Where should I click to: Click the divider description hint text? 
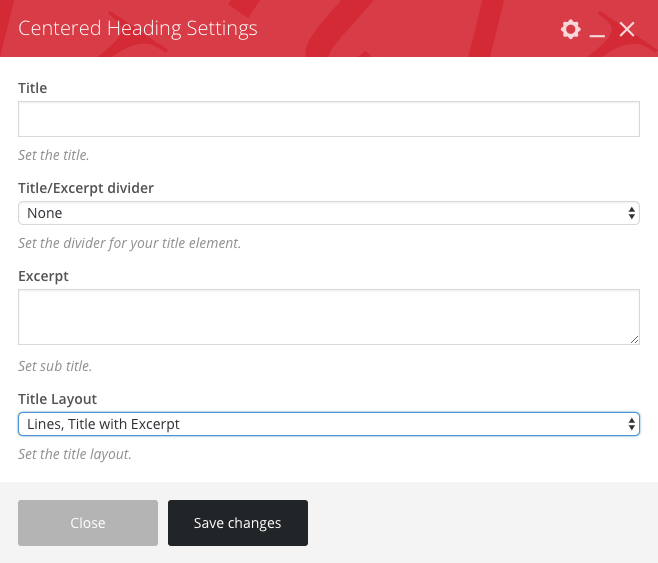pyautogui.click(x=129, y=243)
